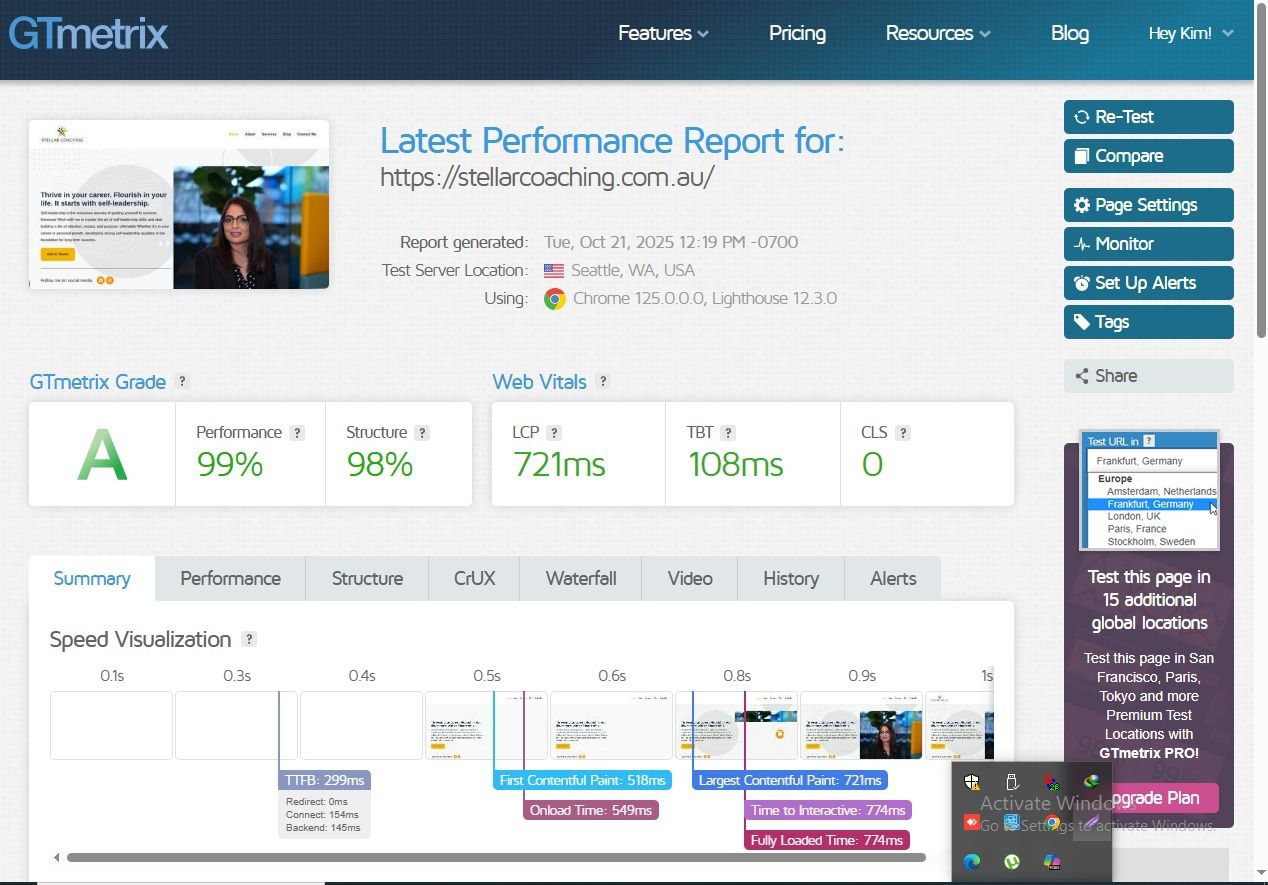Viewport: 1268px width, 885px height.
Task: Click the purple feather tray icon
Action: tap(1091, 823)
